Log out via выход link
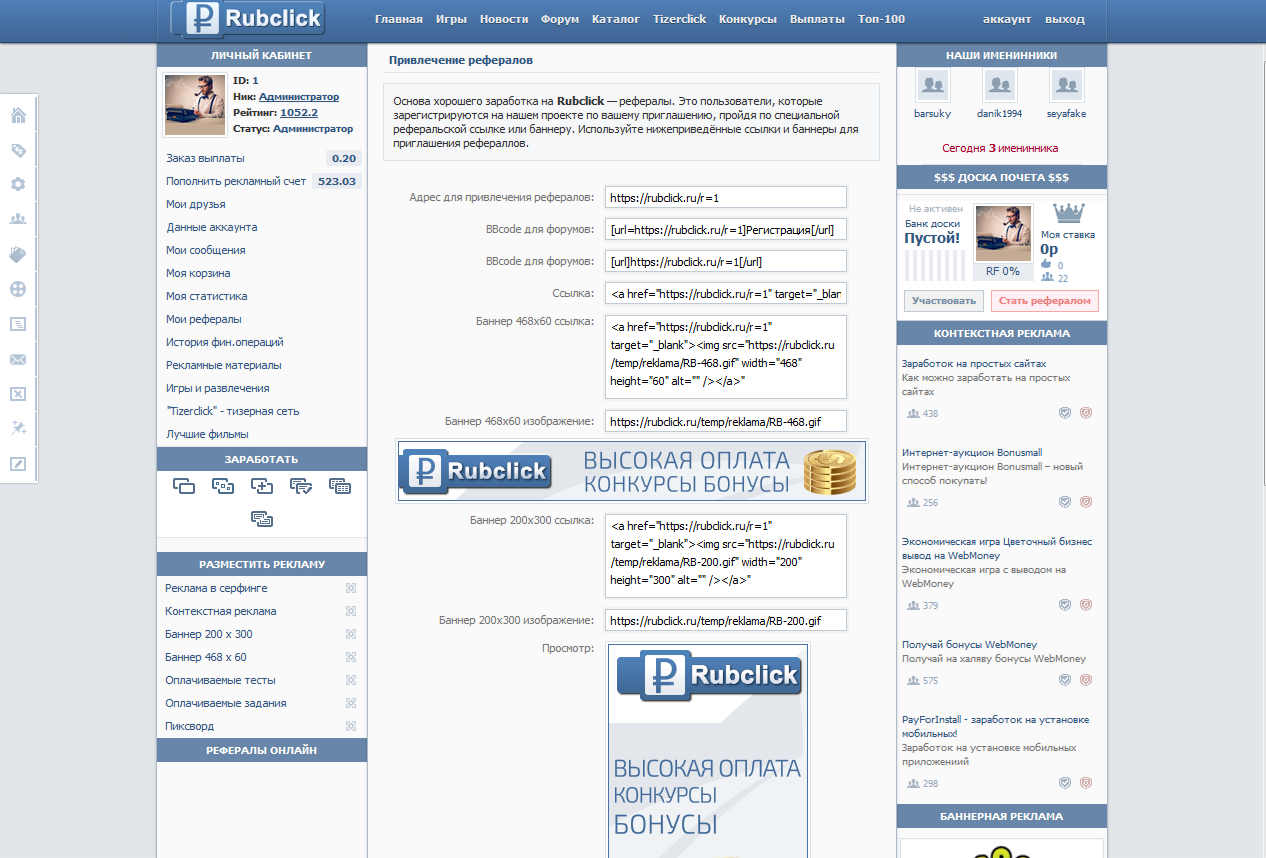 click(1064, 19)
